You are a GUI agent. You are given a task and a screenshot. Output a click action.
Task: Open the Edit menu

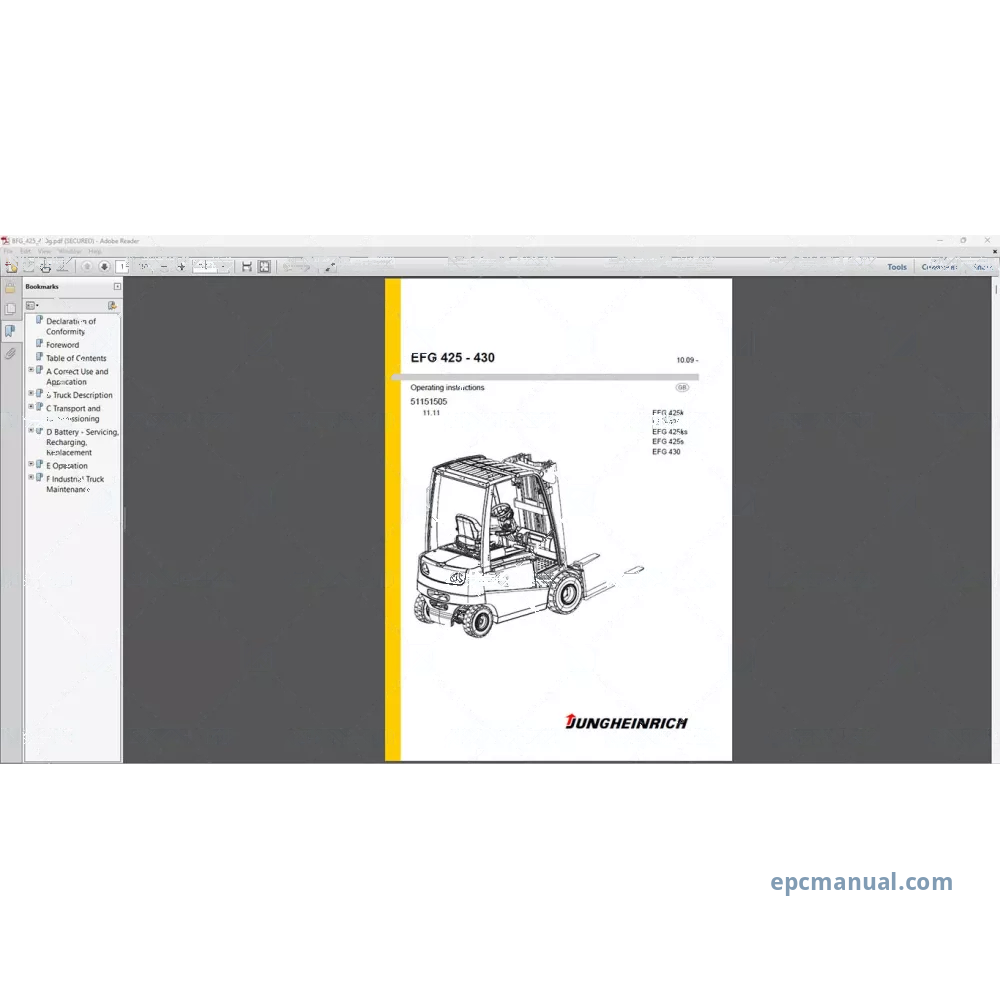click(x=26, y=251)
